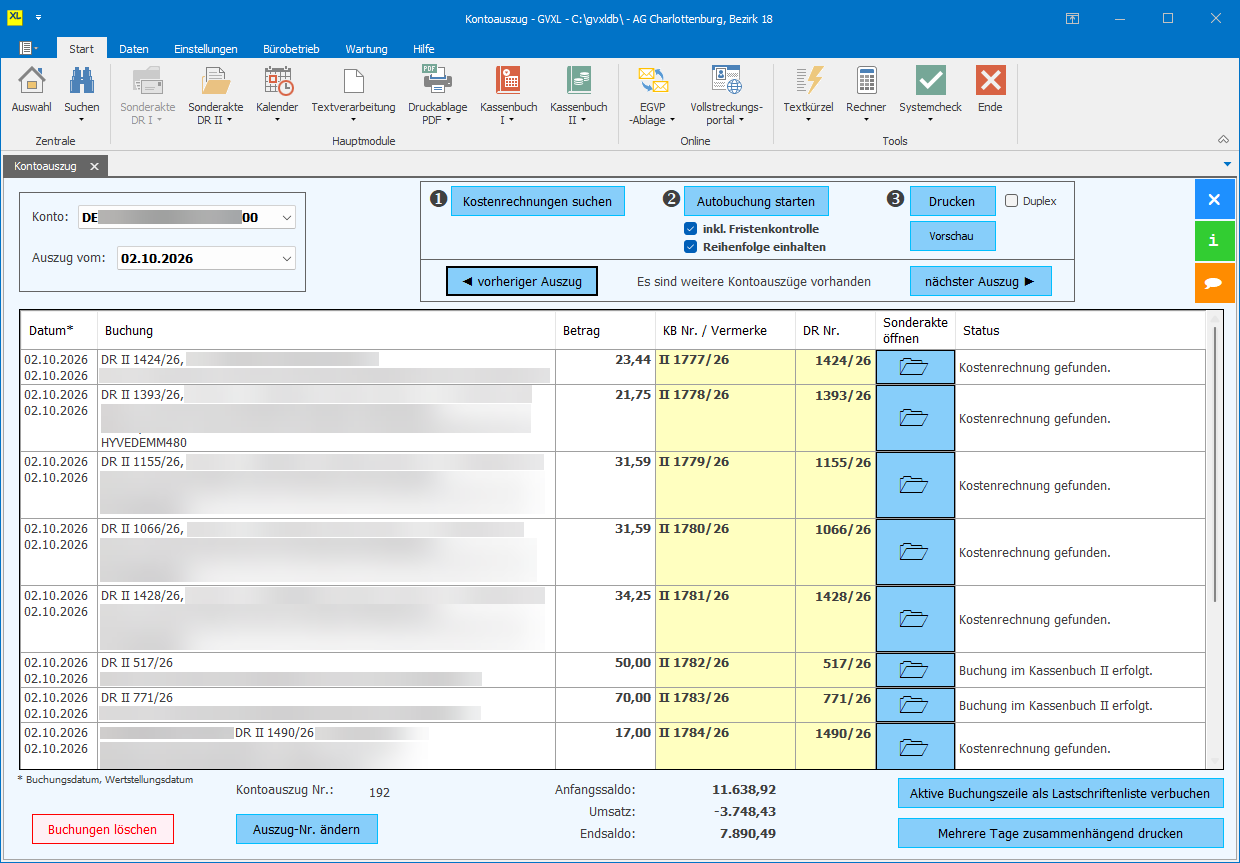The width and height of the screenshot is (1240, 863).
Task: Switch to the Daten ribbon tab
Action: [134, 49]
